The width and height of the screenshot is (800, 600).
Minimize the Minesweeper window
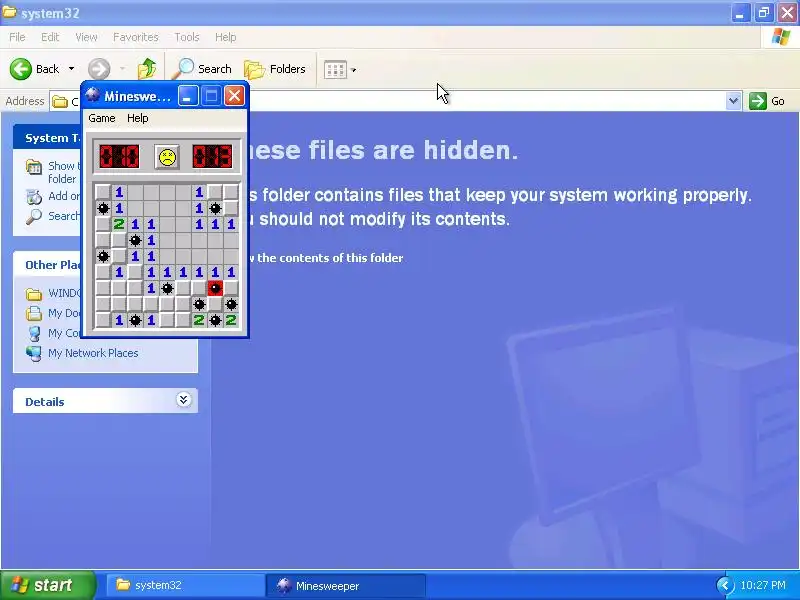tap(188, 96)
